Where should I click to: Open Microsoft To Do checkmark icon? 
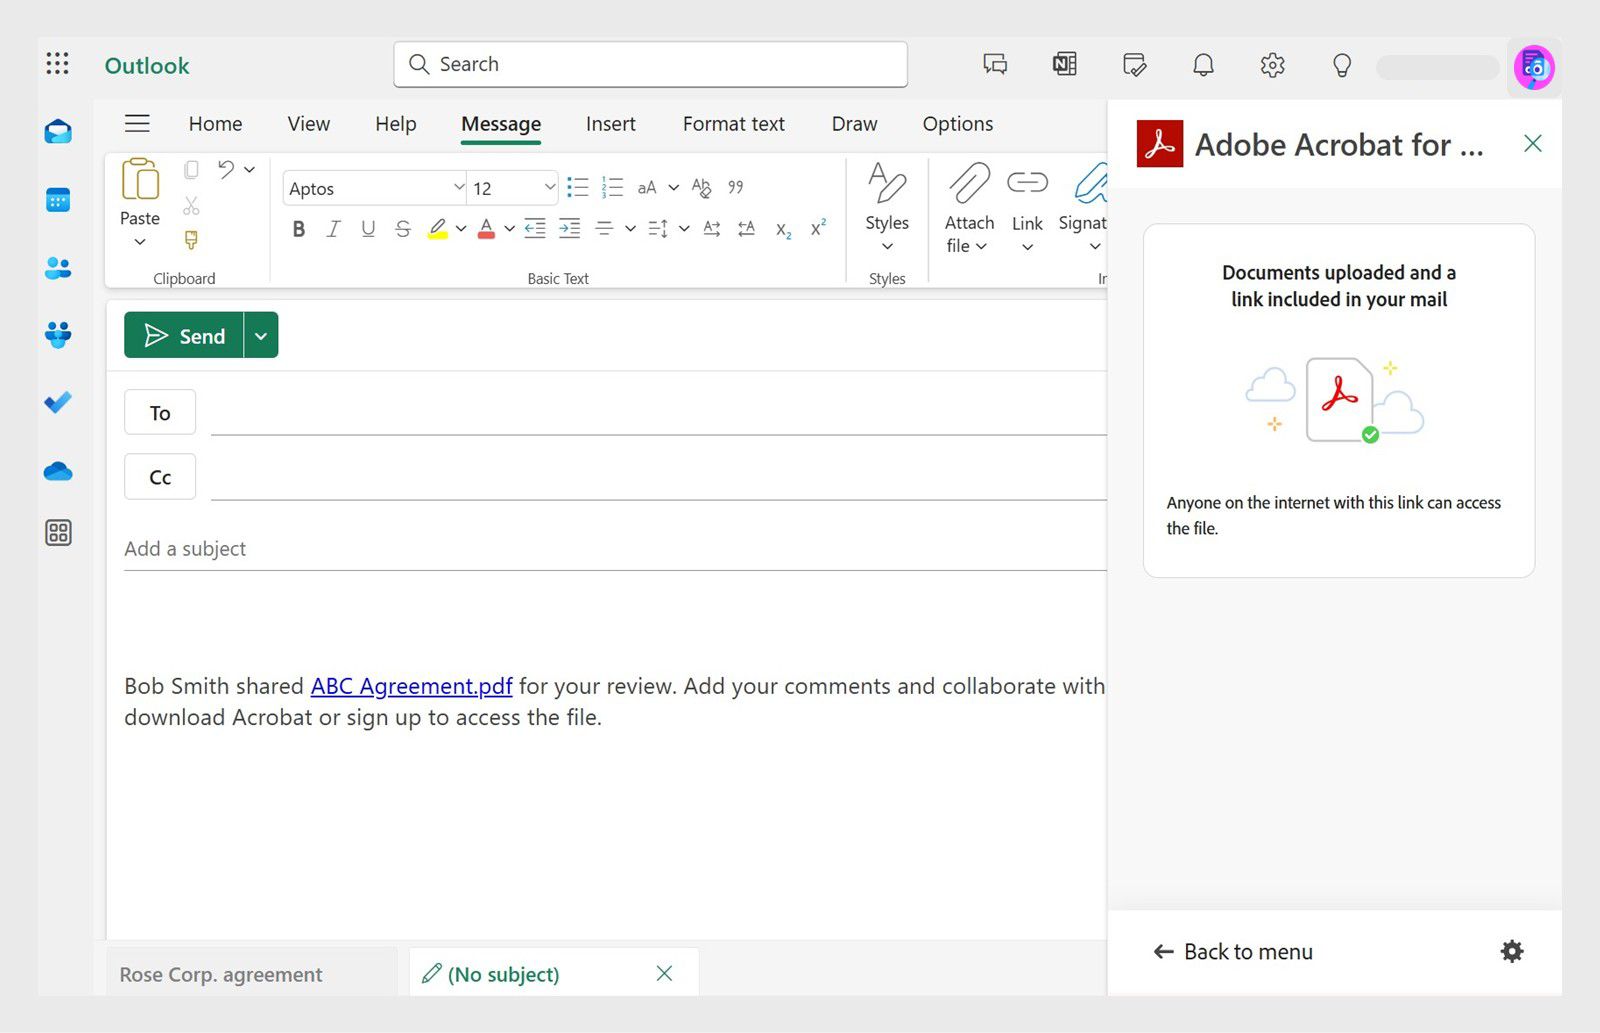point(57,401)
